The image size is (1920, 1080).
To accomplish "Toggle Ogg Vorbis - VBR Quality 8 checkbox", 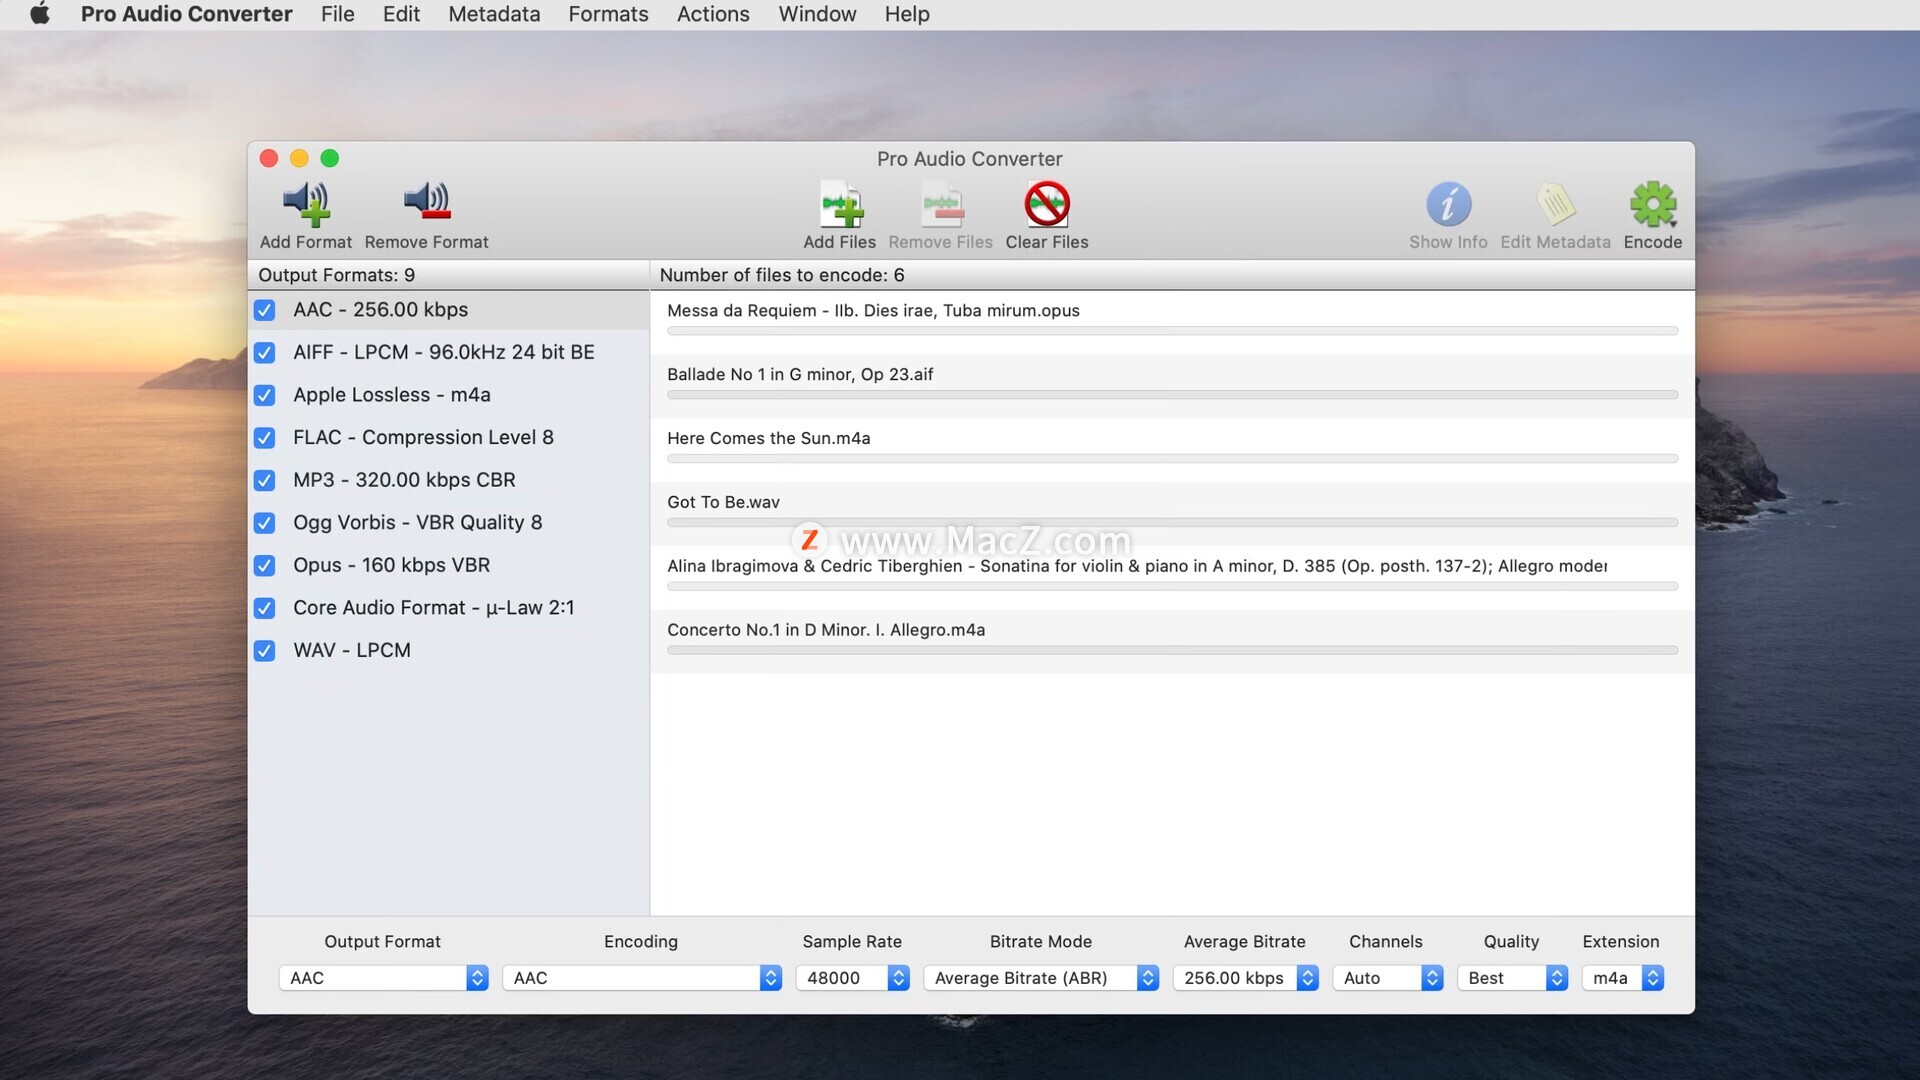I will click(265, 523).
